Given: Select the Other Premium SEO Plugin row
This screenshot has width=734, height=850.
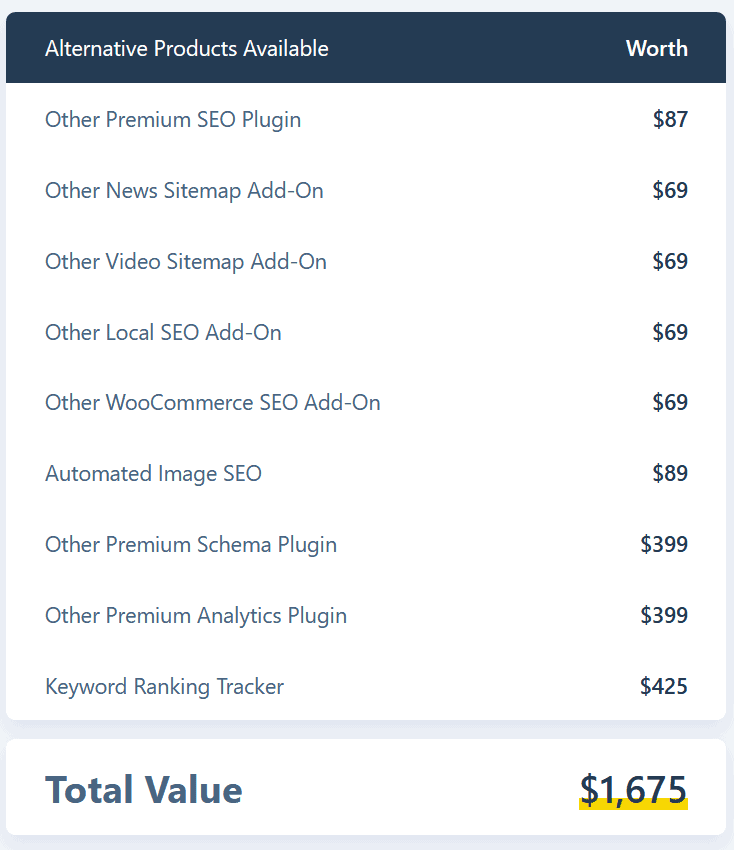Looking at the screenshot, I should (x=366, y=119).
